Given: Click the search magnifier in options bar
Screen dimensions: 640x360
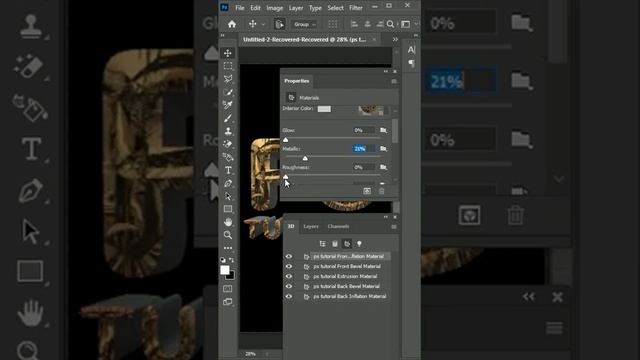Looking at the screenshot, I should tap(391, 24).
